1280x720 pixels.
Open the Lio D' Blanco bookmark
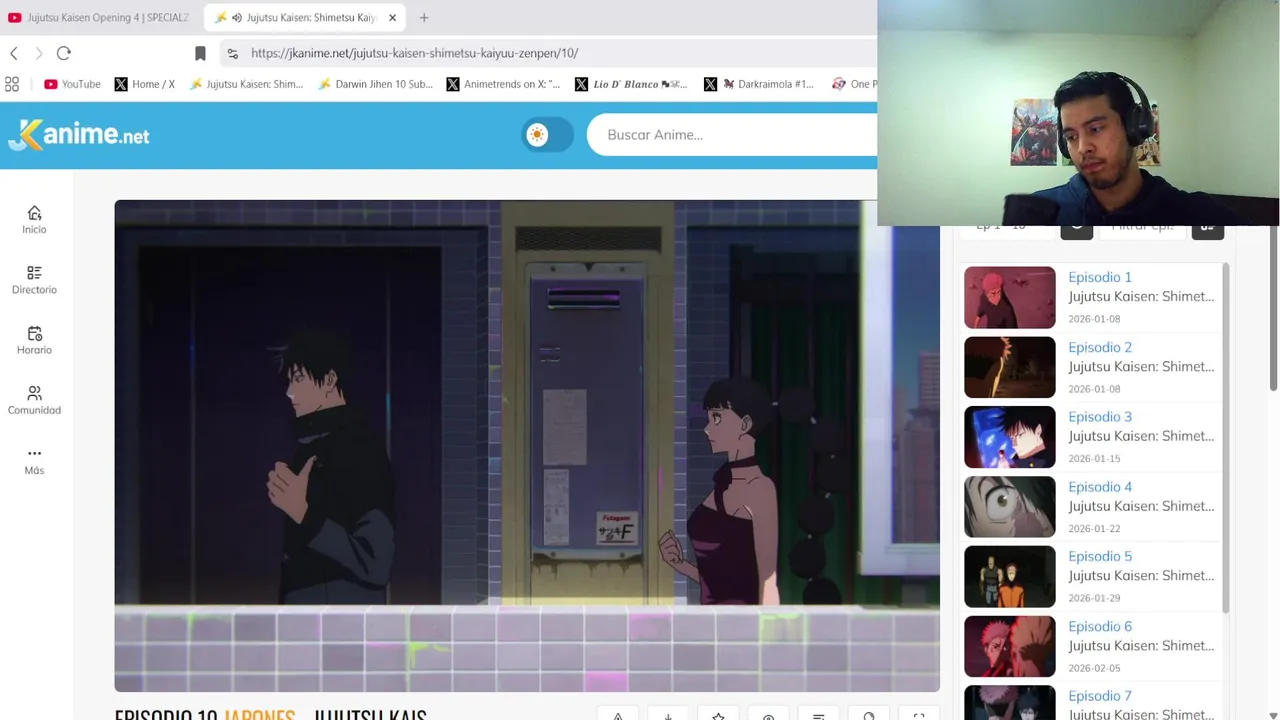tap(631, 84)
